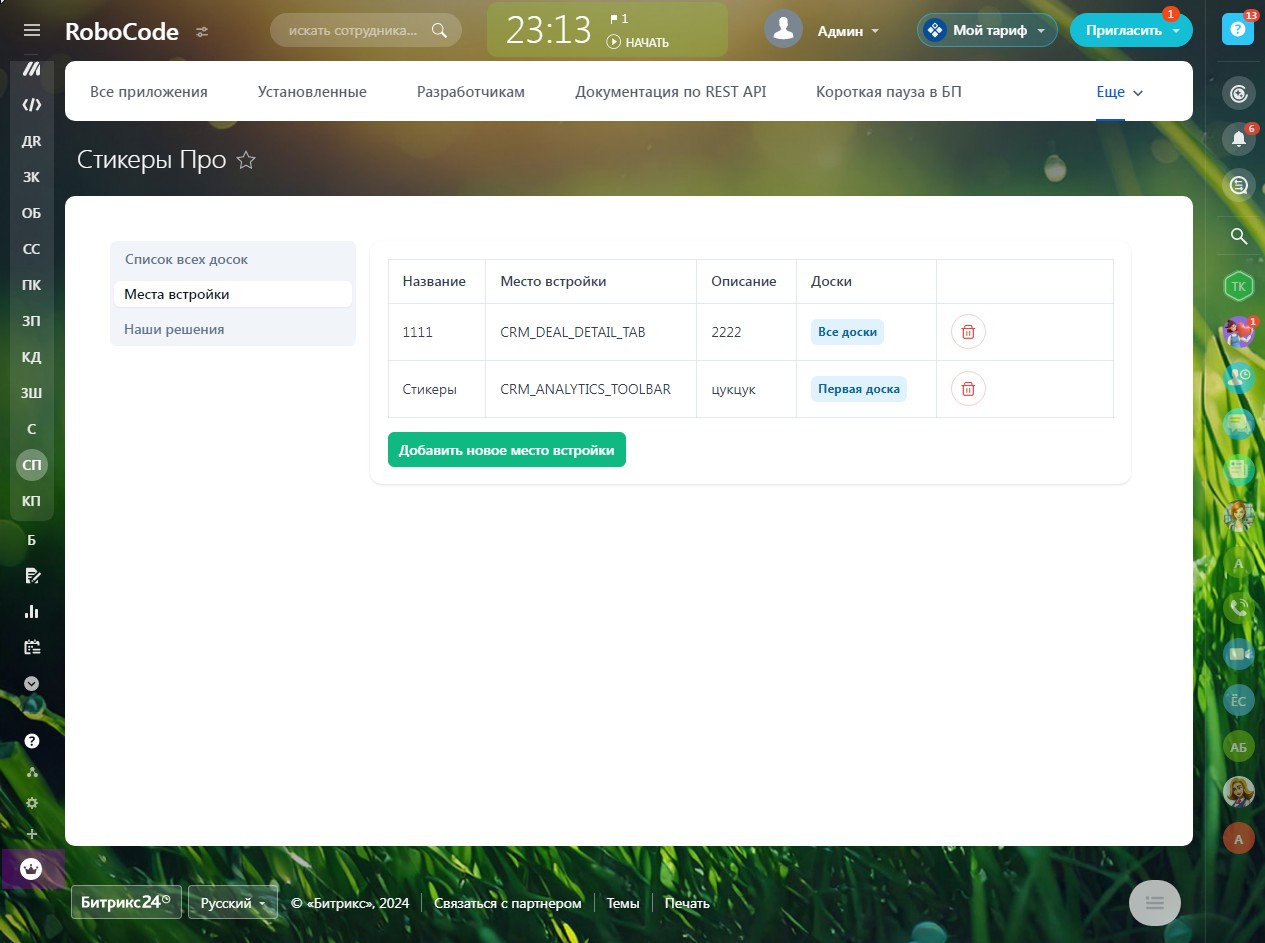Open the help question mark widget
The height and width of the screenshot is (943, 1265).
(x=1238, y=30)
